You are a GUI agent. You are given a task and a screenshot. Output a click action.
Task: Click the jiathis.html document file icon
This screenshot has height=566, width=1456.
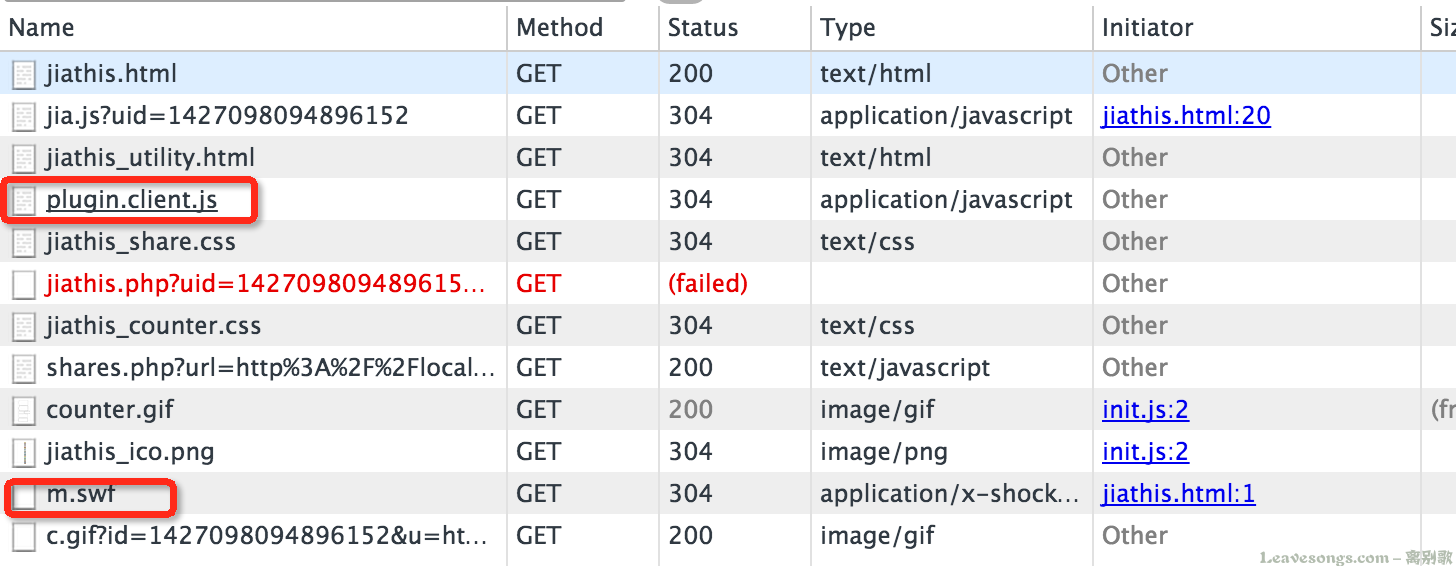[x=24, y=74]
